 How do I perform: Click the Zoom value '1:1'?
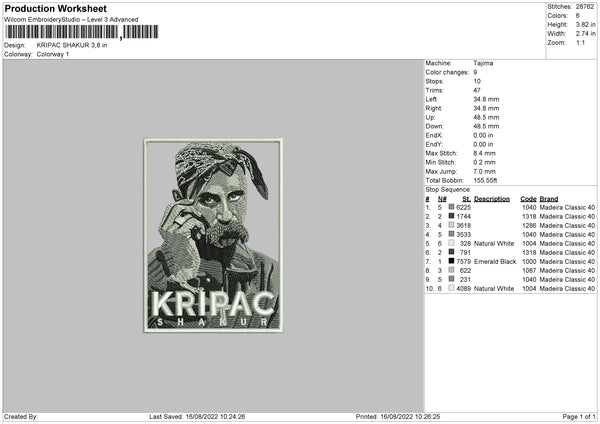[x=580, y=42]
